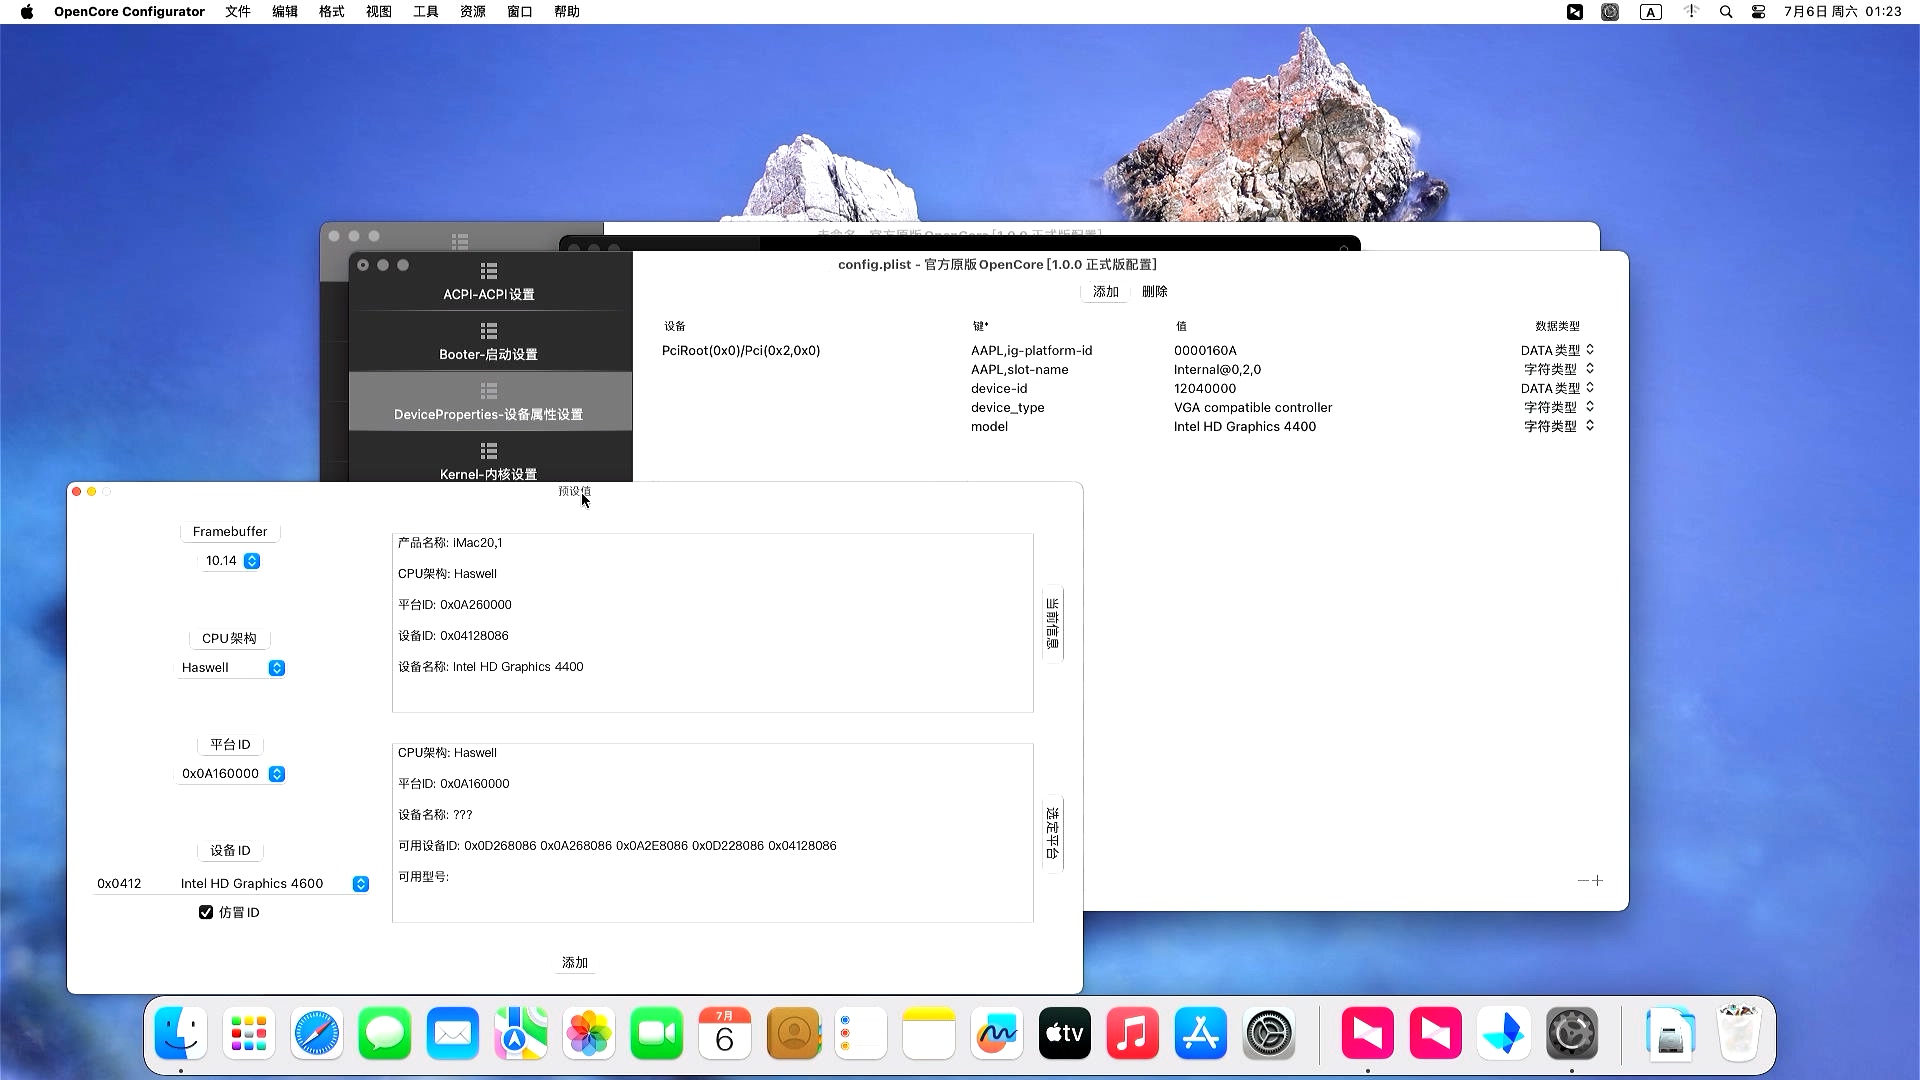This screenshot has height=1080, width=1920.
Task: Open the Apple menu
Action: click(27, 12)
